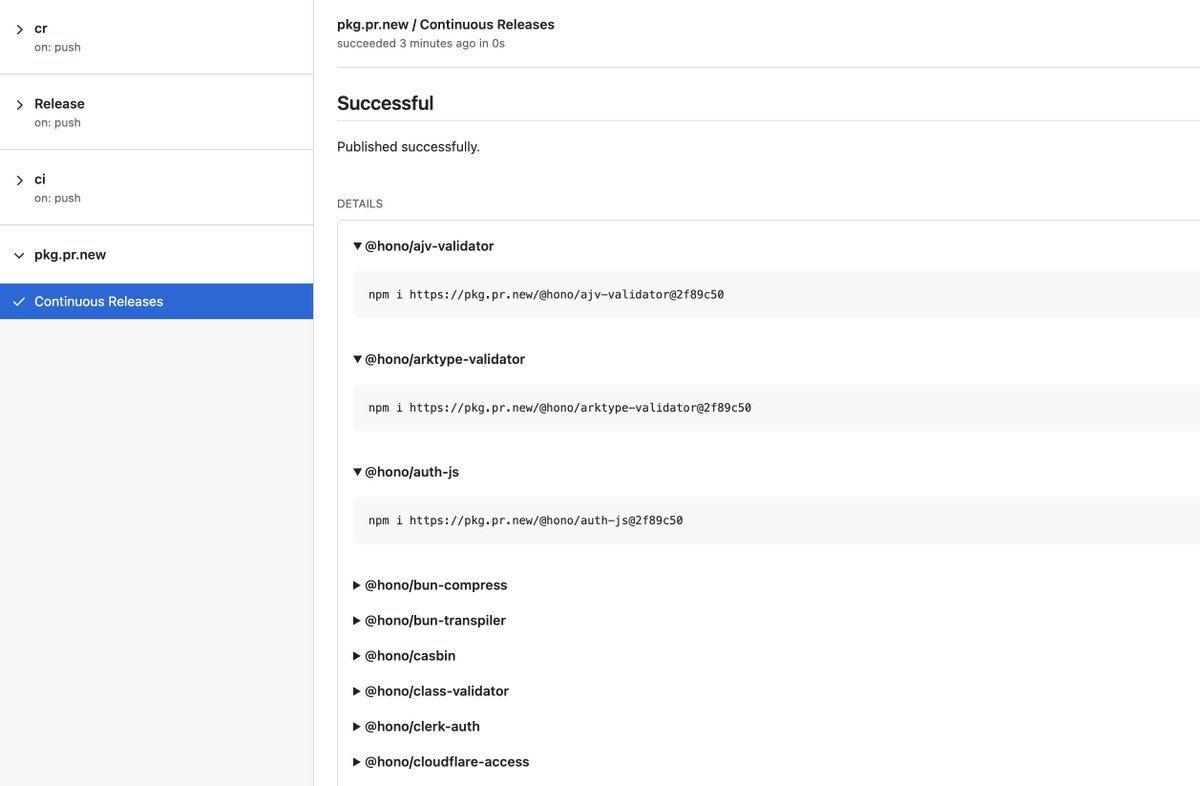The height and width of the screenshot is (786, 1200).
Task: Click the @hono/bun-compress package name
Action: (x=436, y=585)
